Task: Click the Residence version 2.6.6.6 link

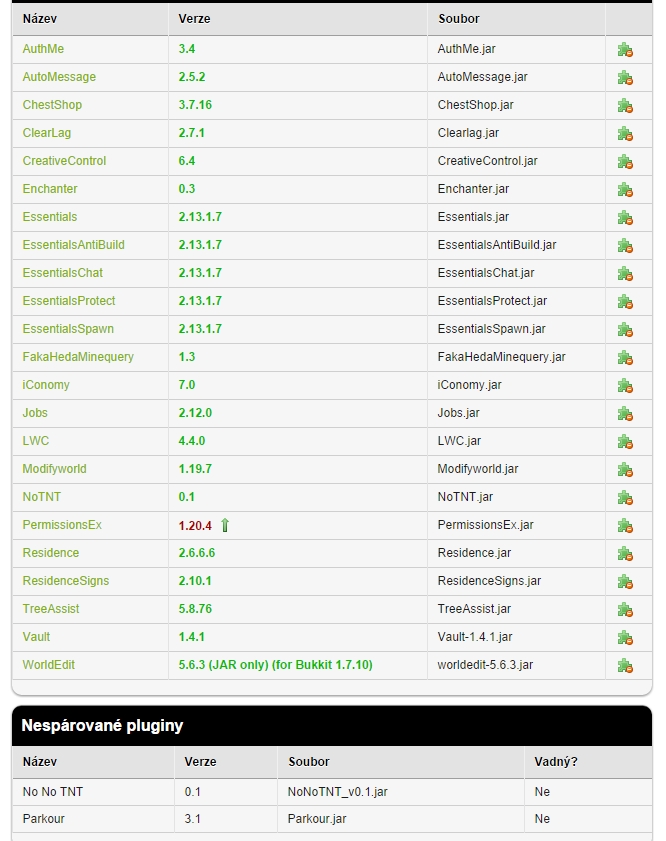Action: coord(197,553)
